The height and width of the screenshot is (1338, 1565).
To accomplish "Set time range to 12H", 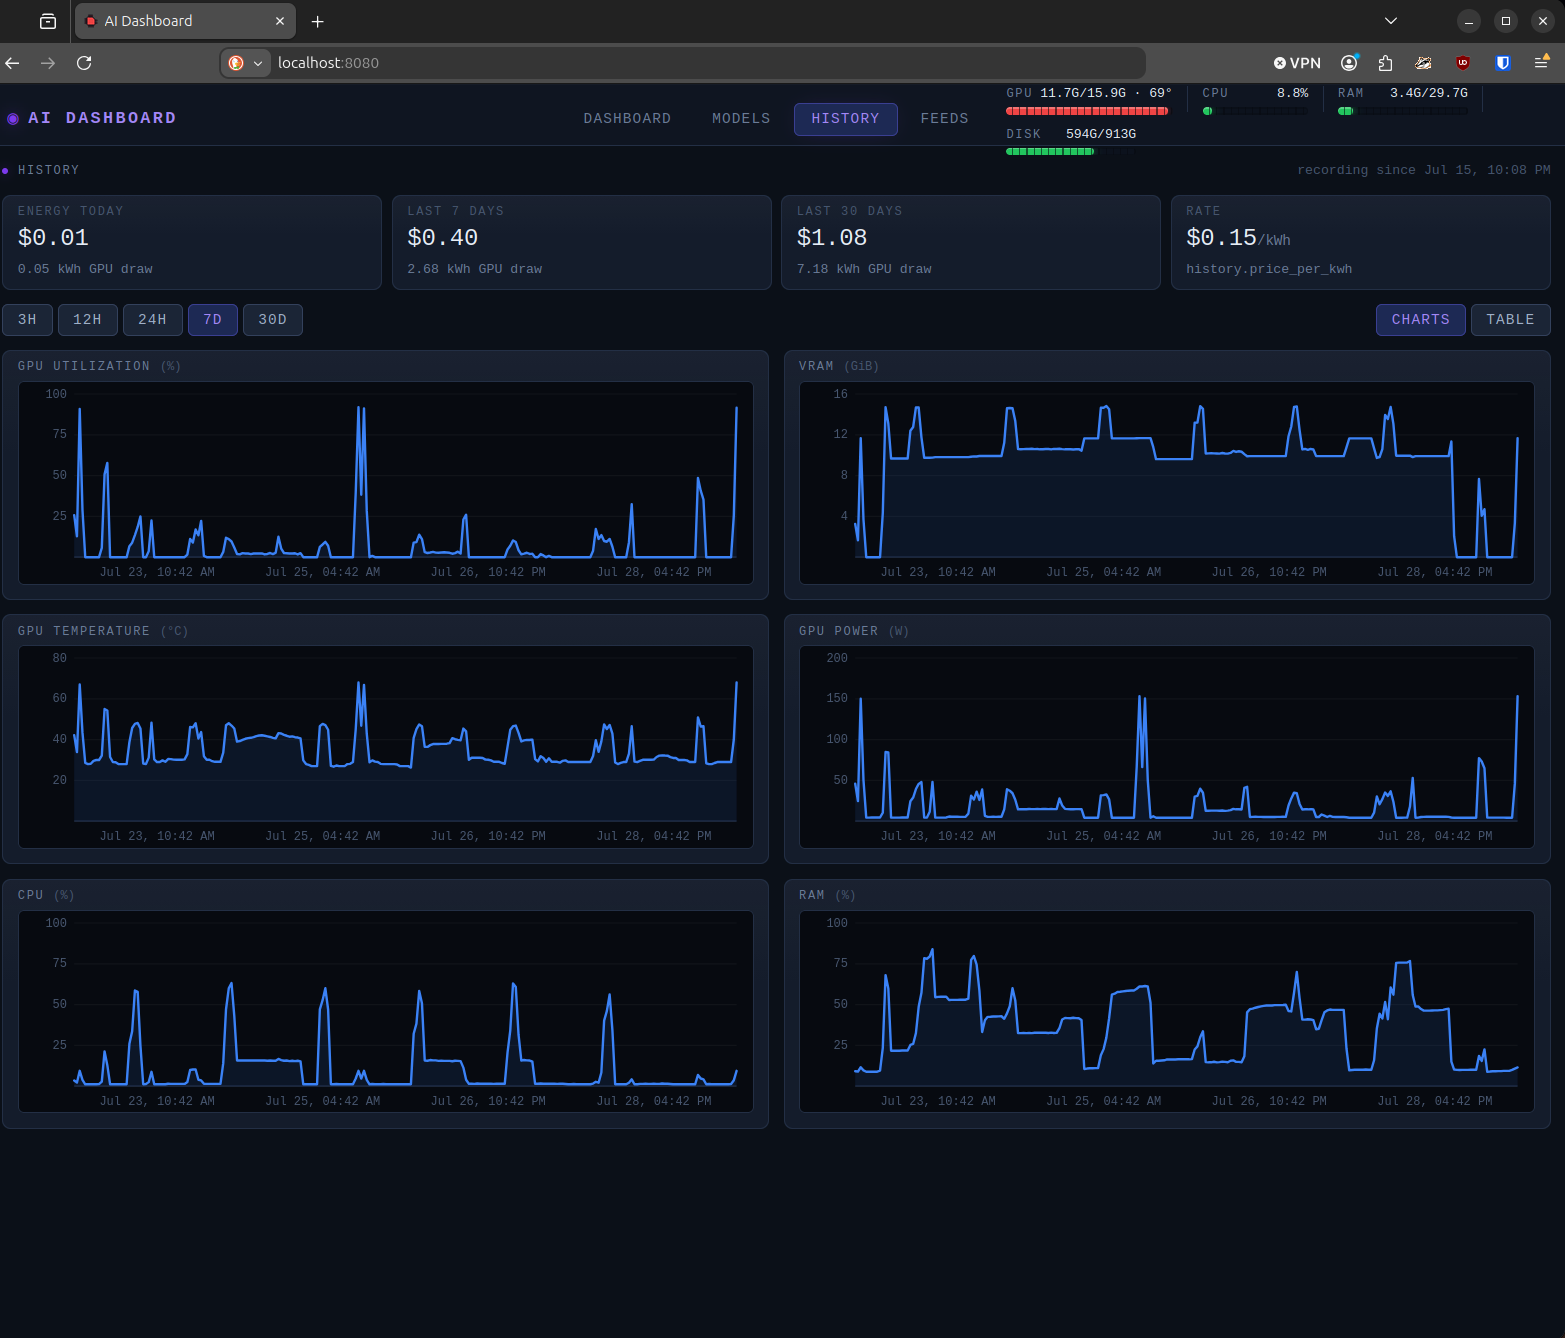I will tap(87, 320).
